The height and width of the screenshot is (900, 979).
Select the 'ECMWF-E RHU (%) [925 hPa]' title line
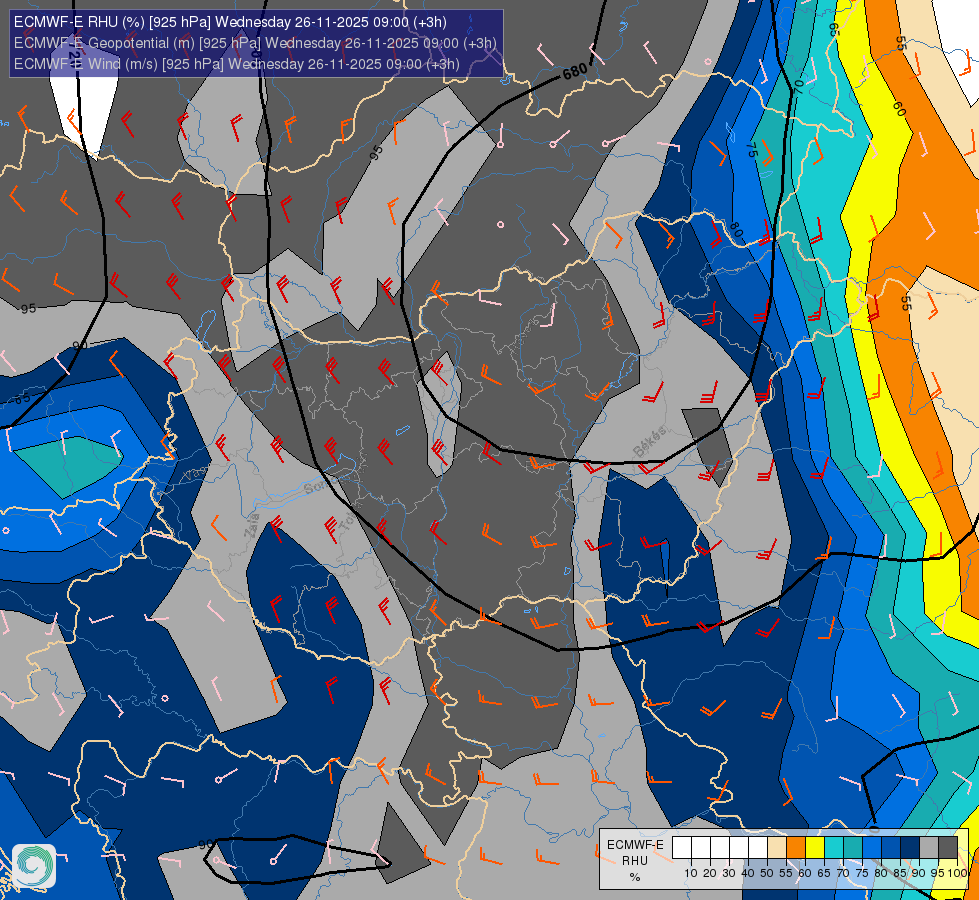pyautogui.click(x=230, y=22)
